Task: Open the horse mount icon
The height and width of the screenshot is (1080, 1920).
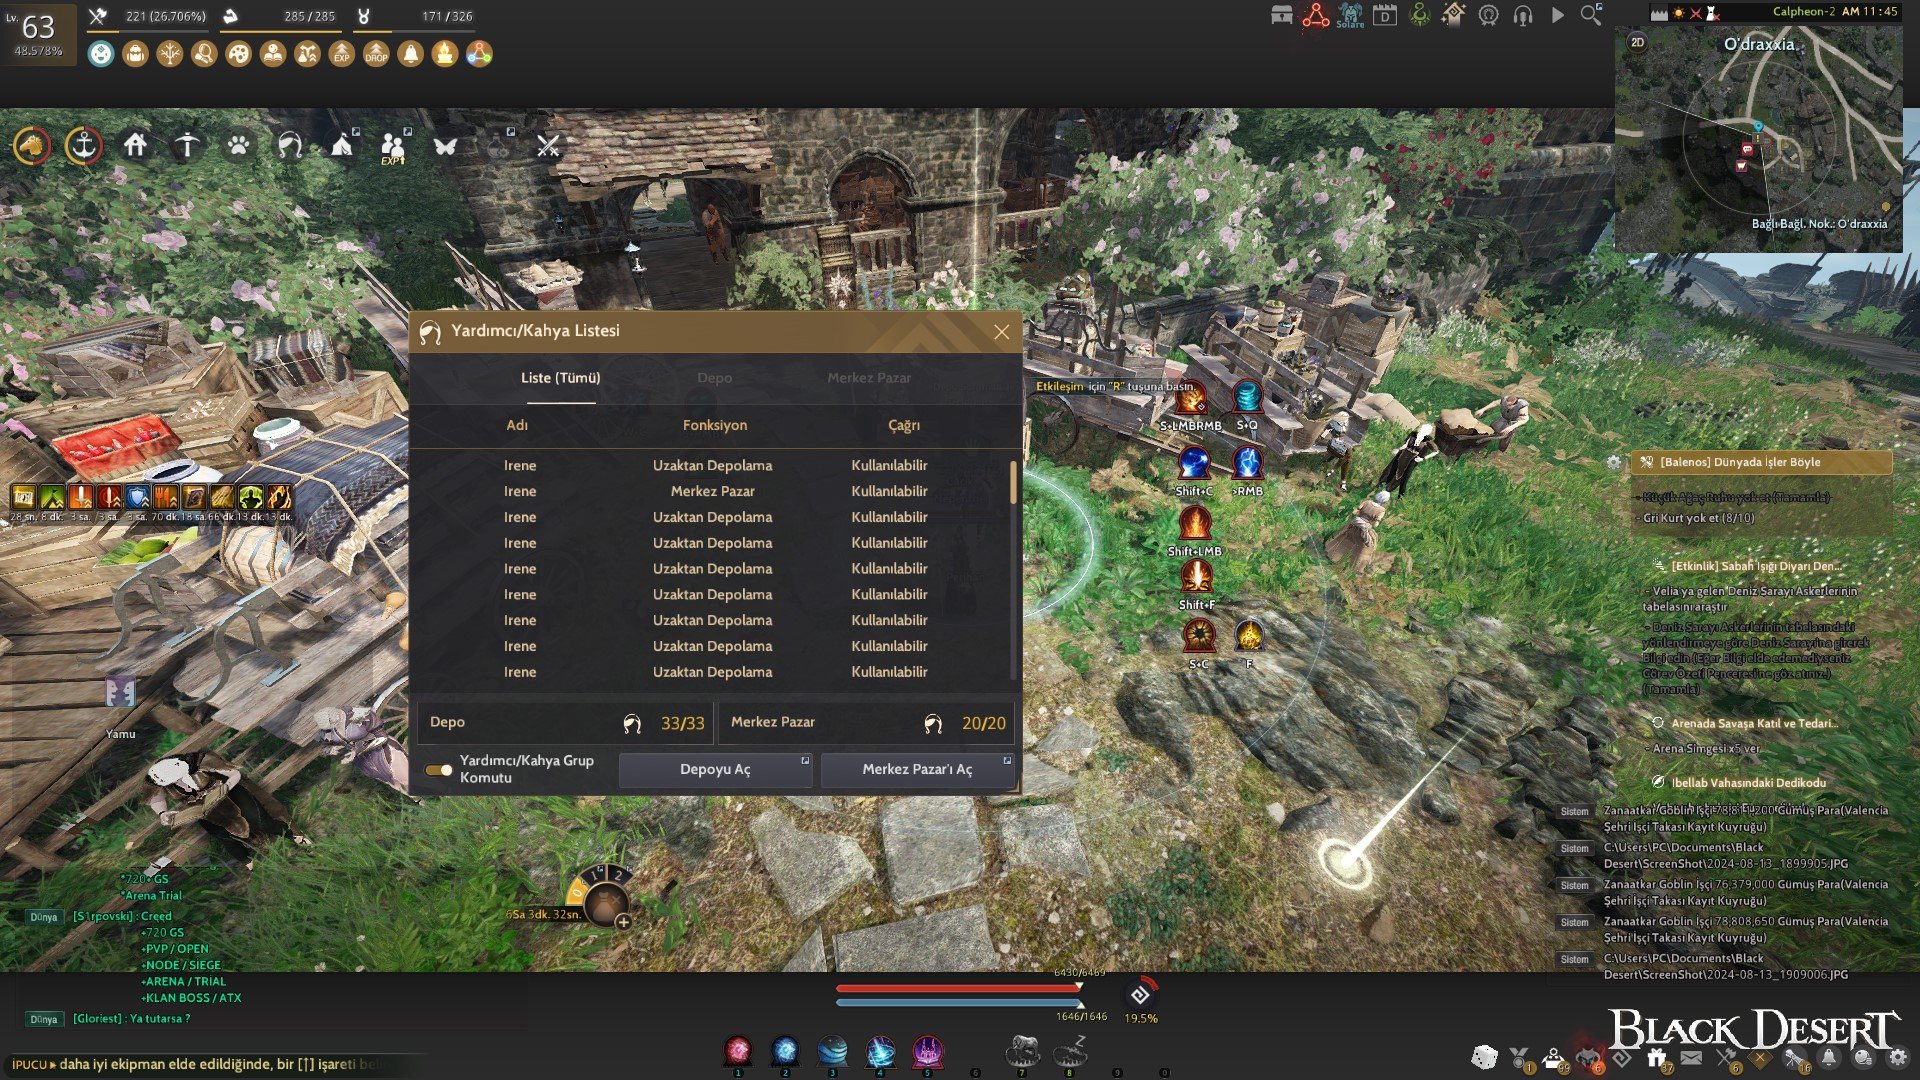Action: point(31,146)
